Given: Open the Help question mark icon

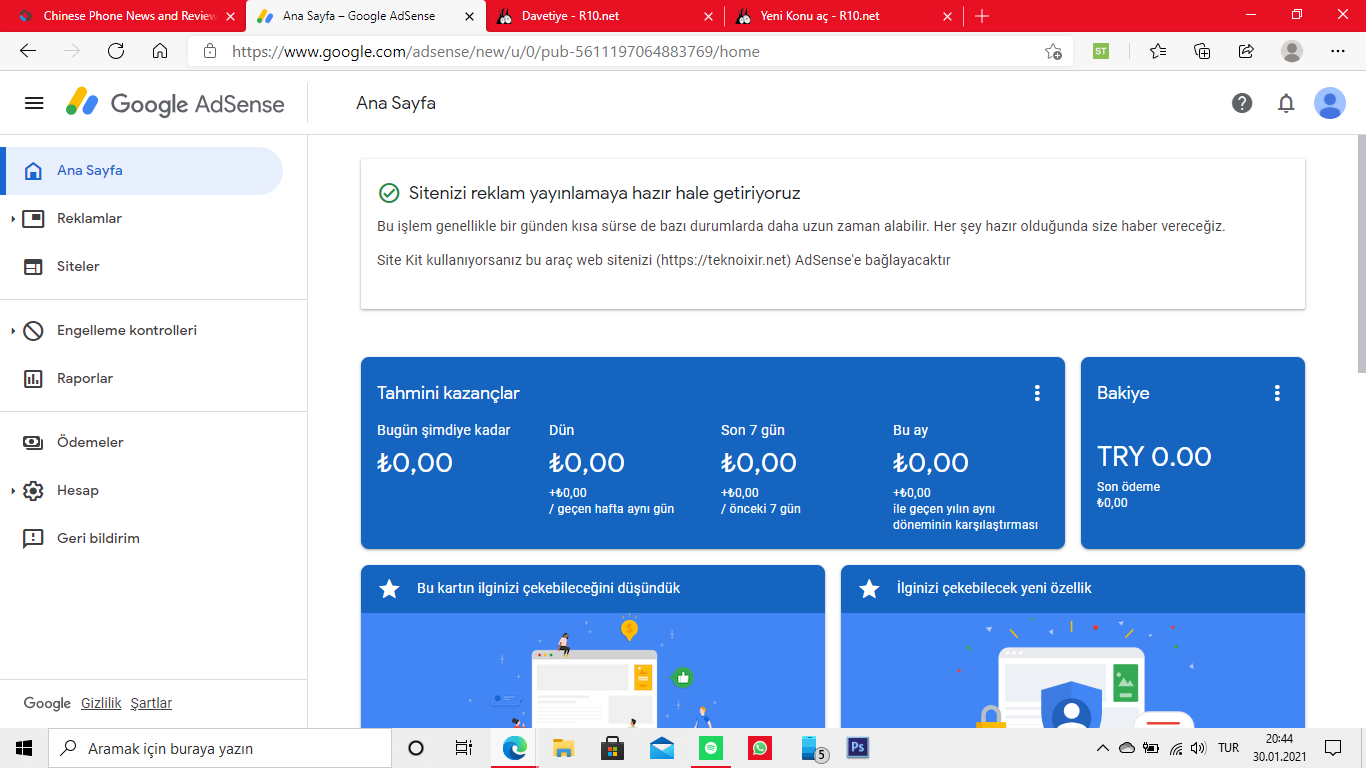Looking at the screenshot, I should point(1242,103).
